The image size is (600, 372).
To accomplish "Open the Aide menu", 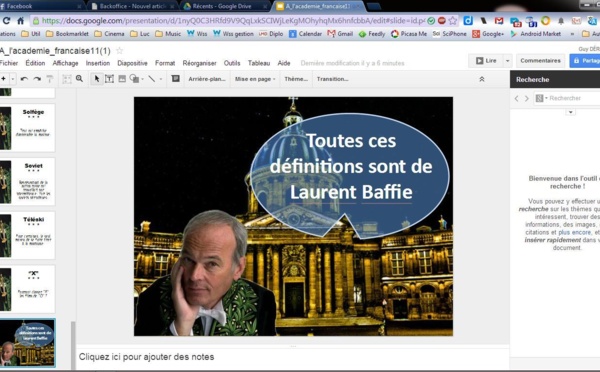I will point(284,63).
